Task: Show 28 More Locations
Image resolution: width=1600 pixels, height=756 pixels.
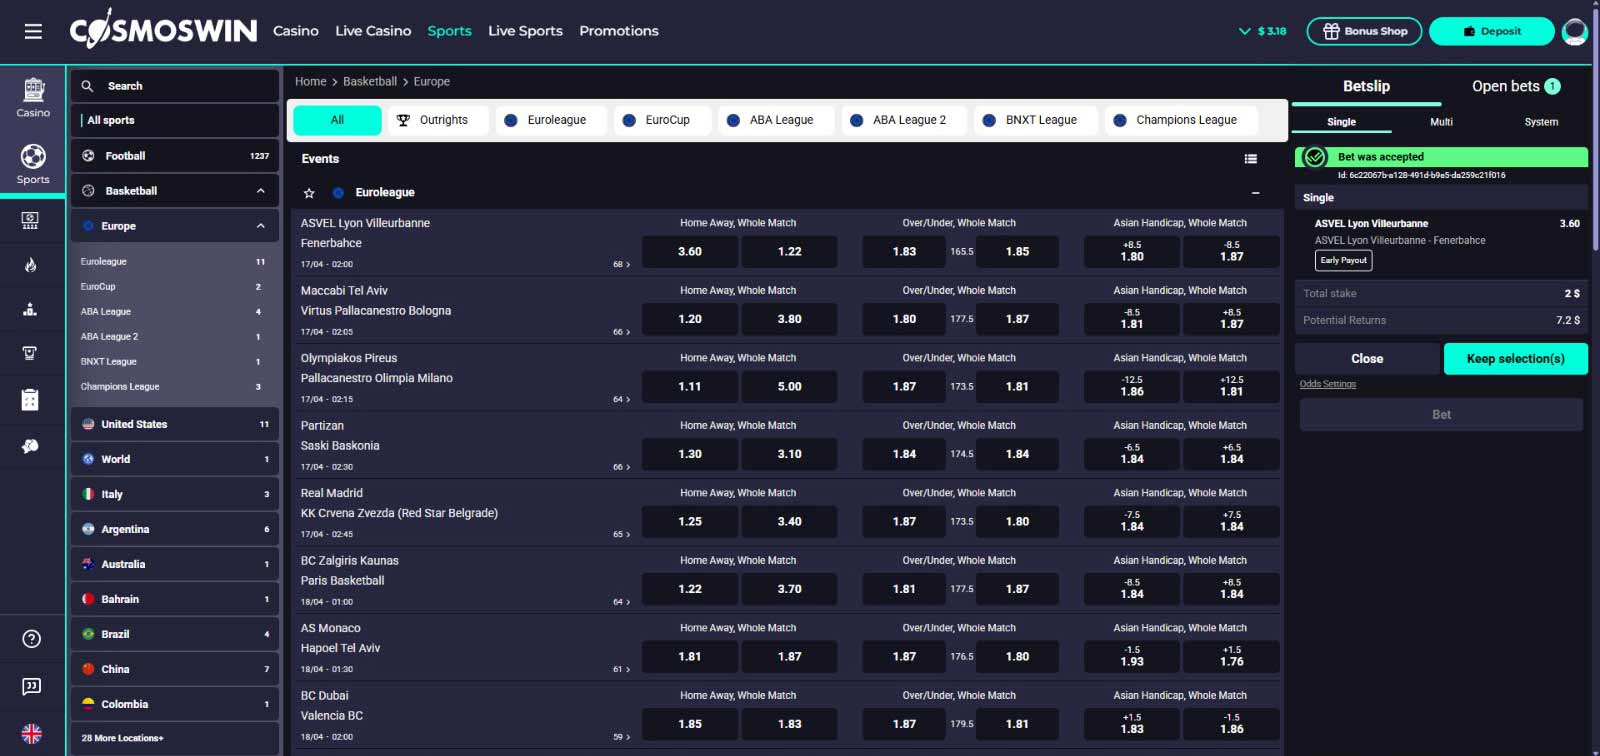Action: point(175,738)
